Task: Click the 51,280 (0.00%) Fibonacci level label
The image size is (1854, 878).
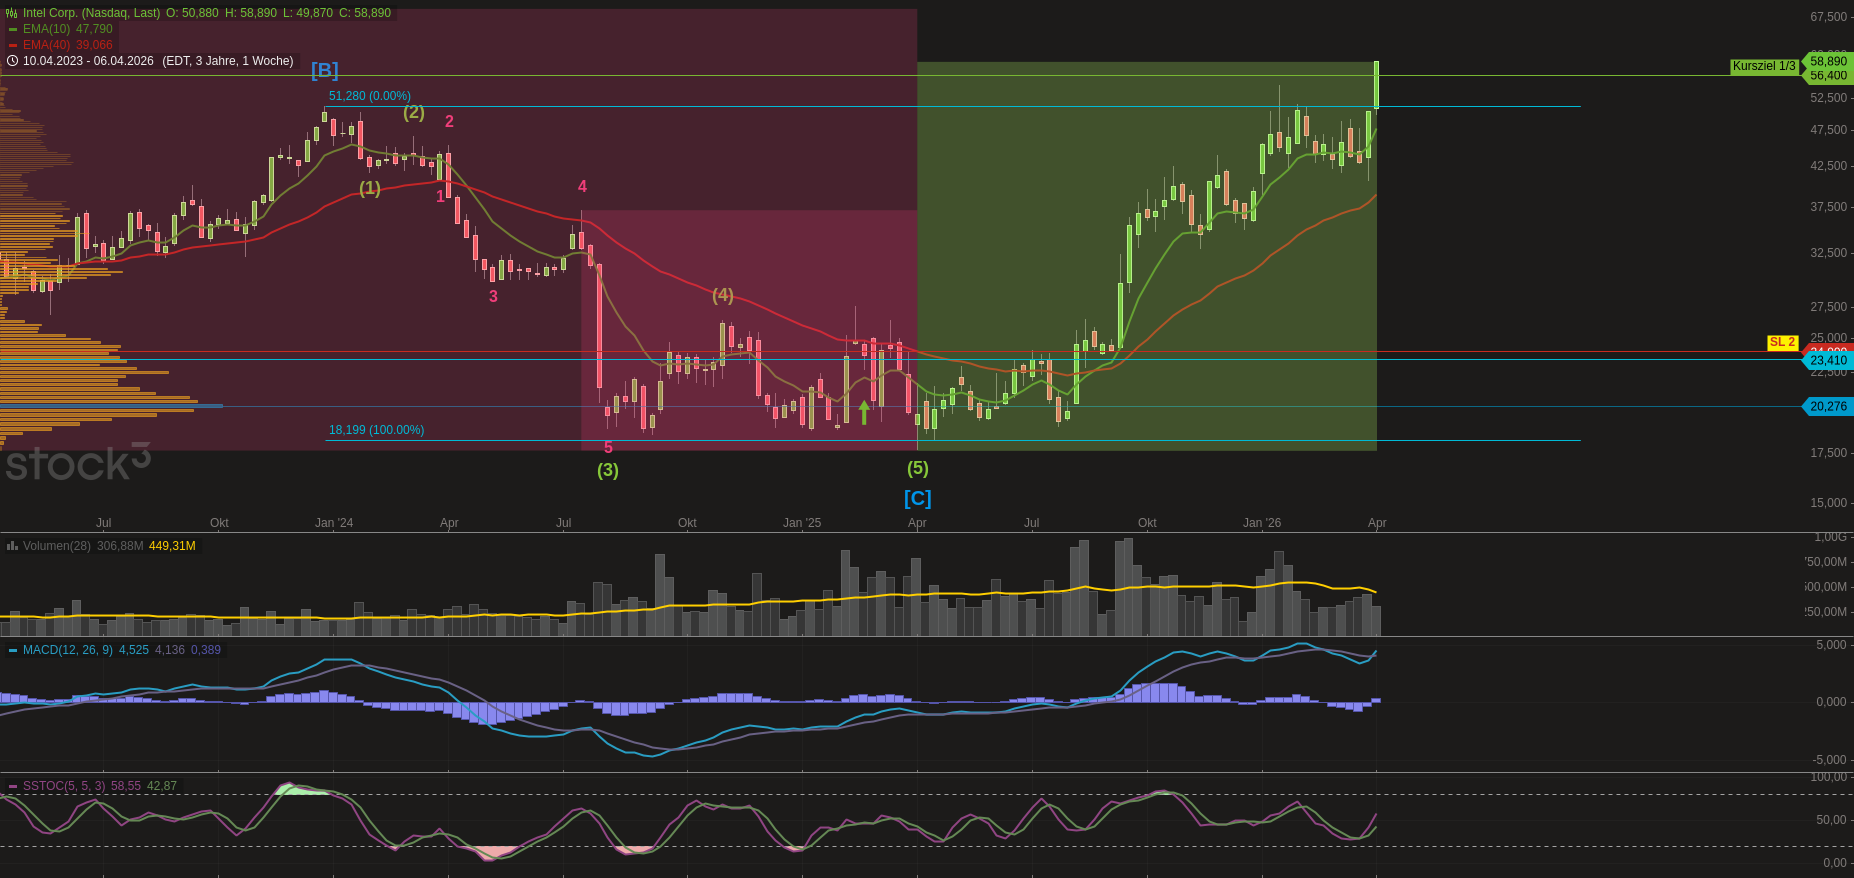Action: [x=369, y=96]
